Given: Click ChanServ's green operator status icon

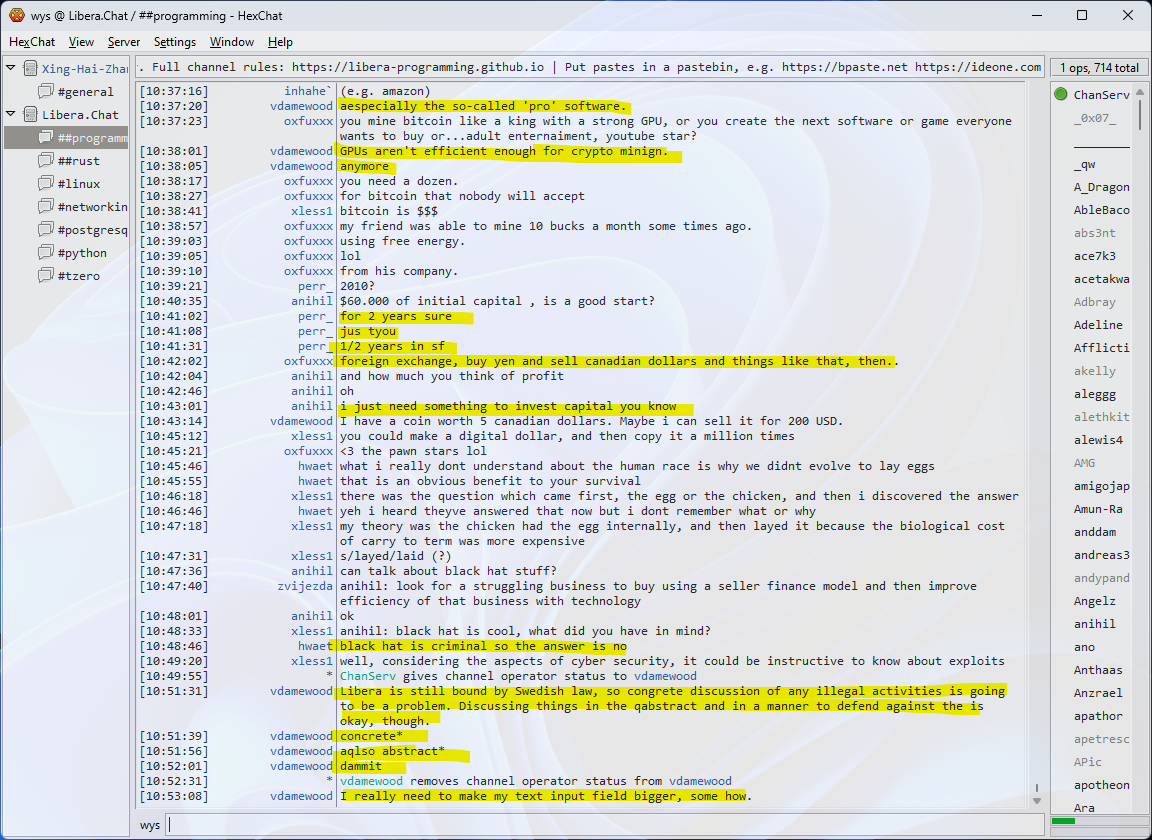Looking at the screenshot, I should point(1060,95).
